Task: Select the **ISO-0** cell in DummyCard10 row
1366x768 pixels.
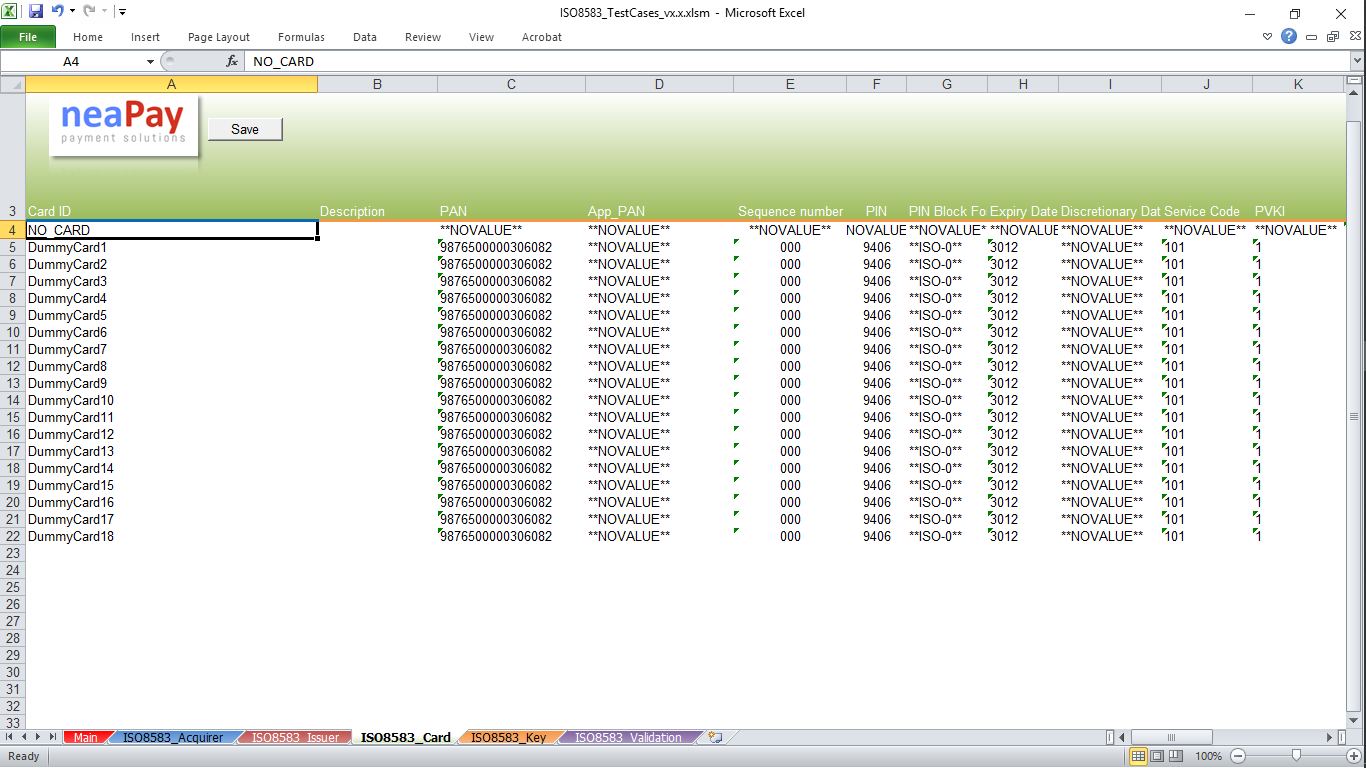Action: 947,400
